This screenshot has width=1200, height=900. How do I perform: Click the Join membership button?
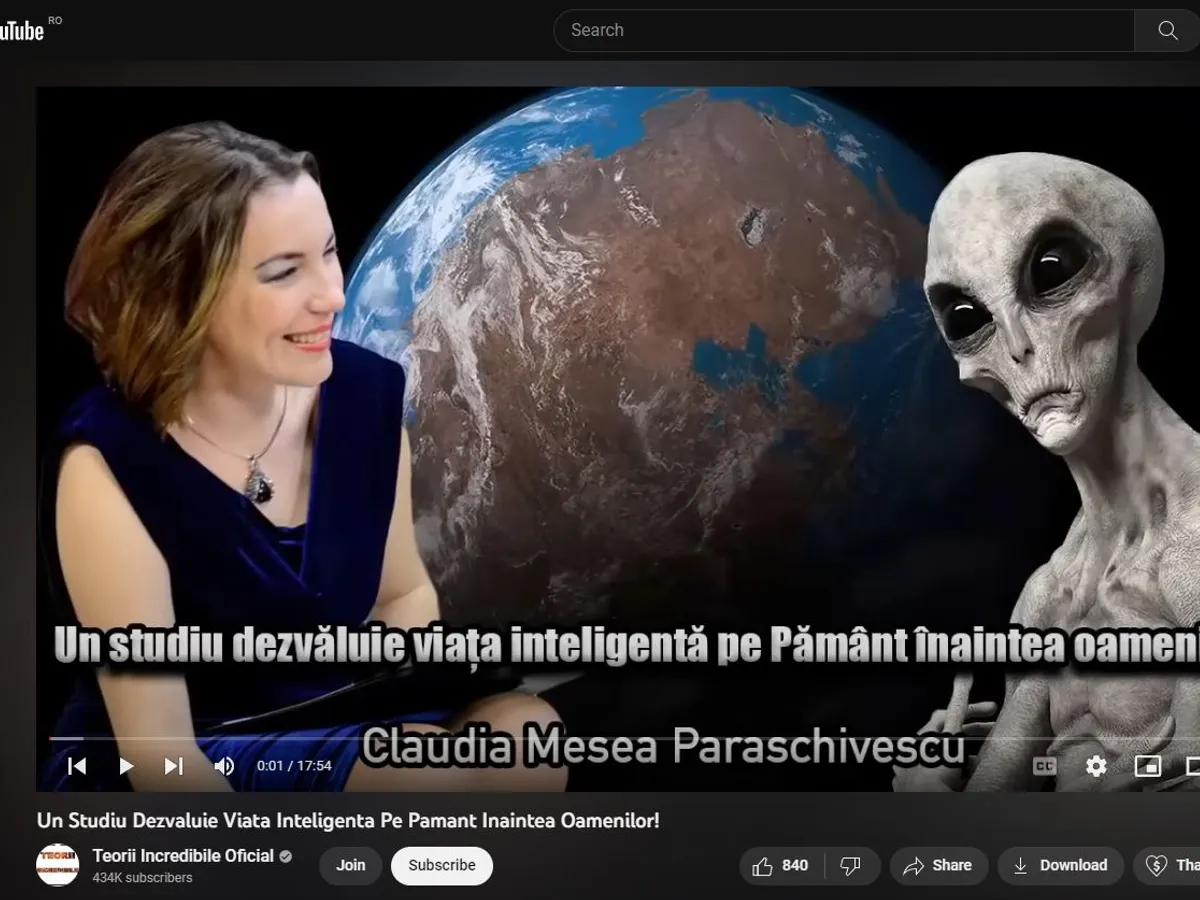click(350, 865)
